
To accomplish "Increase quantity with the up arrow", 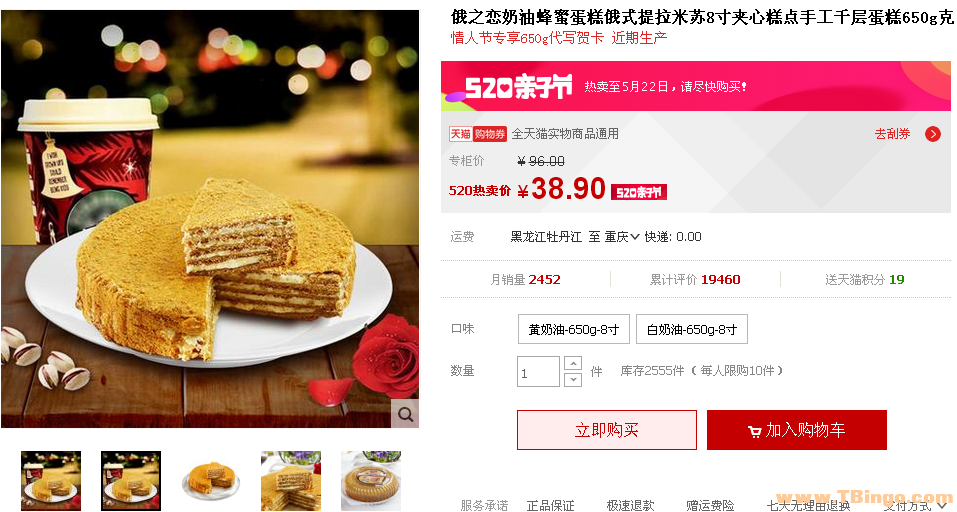I will coord(572,364).
